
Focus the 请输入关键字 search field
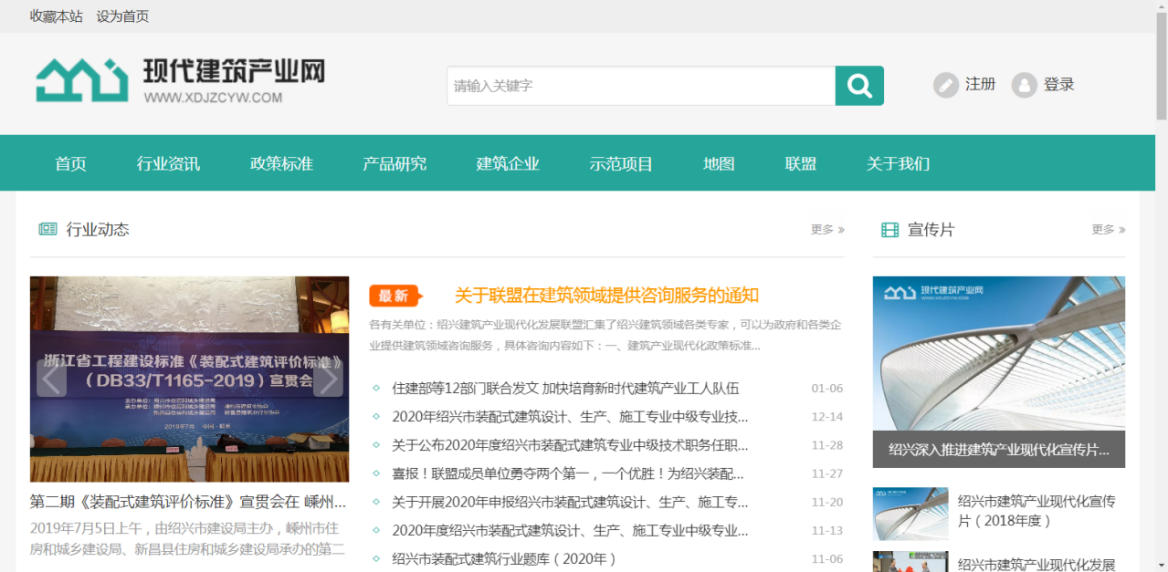coord(641,86)
